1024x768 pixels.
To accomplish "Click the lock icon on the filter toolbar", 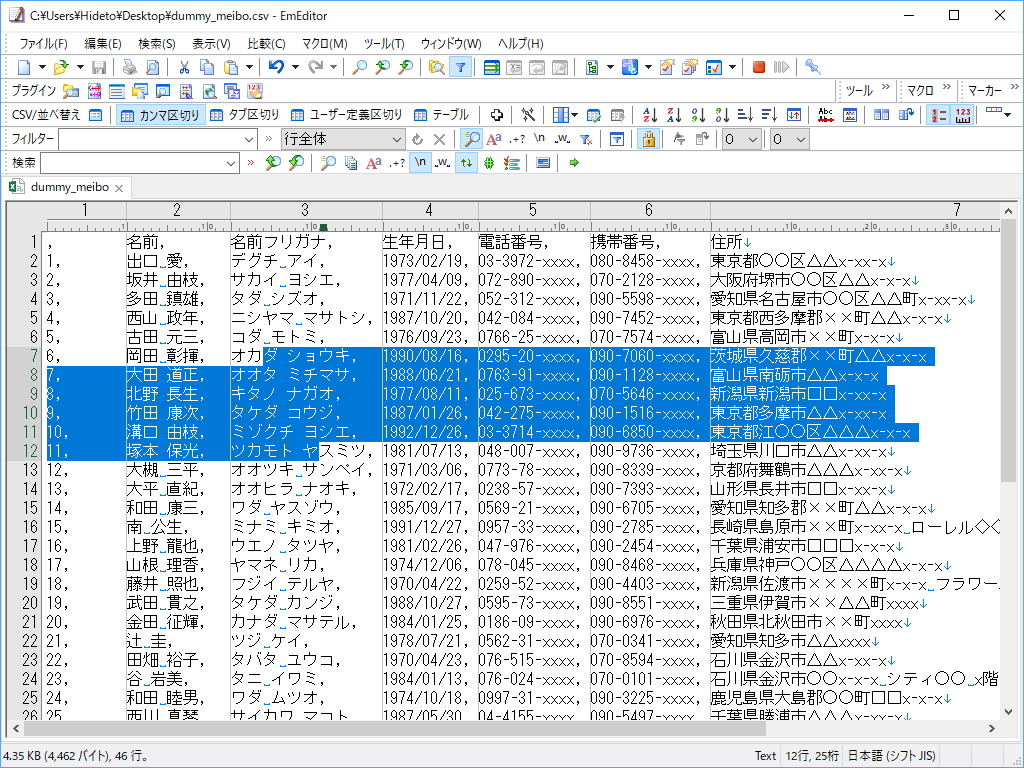I will (x=648, y=139).
